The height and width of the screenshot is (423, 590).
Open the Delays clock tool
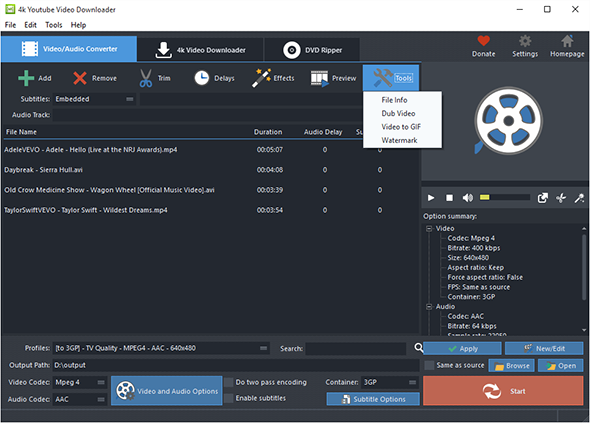214,78
